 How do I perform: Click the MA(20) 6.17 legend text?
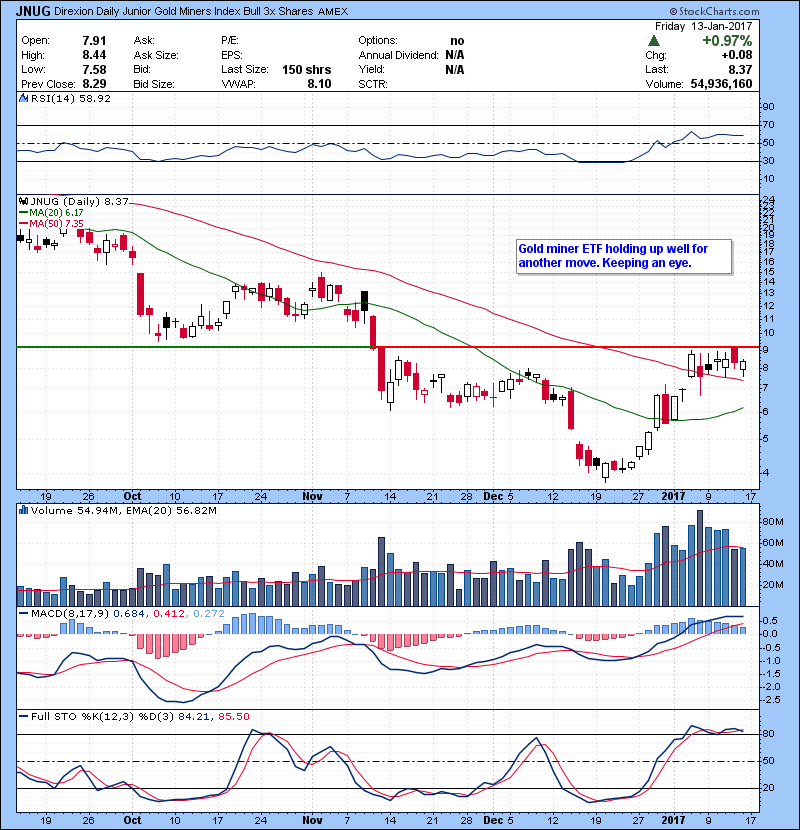[x=57, y=213]
